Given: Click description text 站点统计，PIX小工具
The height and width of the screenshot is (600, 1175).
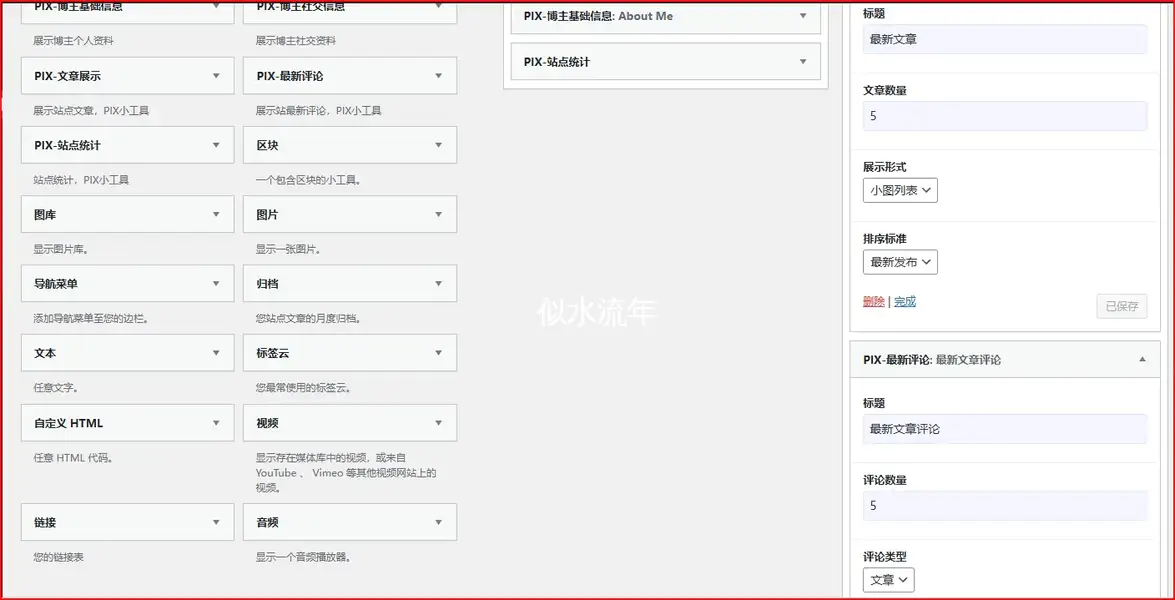Looking at the screenshot, I should tap(81, 181).
